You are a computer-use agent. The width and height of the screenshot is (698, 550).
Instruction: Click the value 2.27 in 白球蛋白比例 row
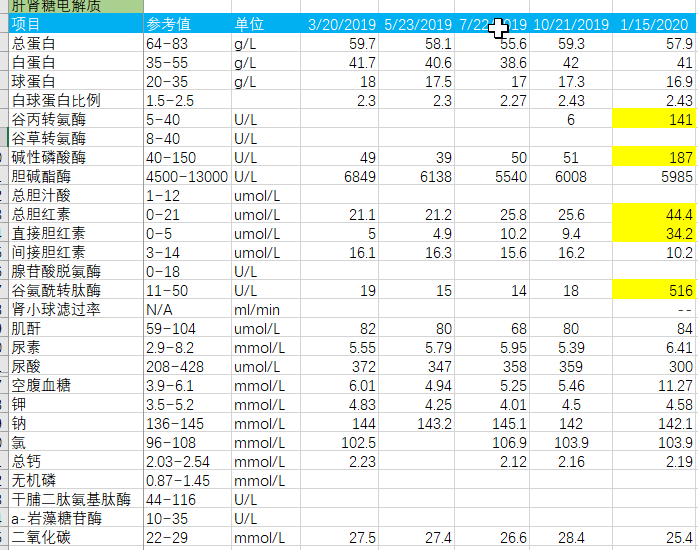513,101
